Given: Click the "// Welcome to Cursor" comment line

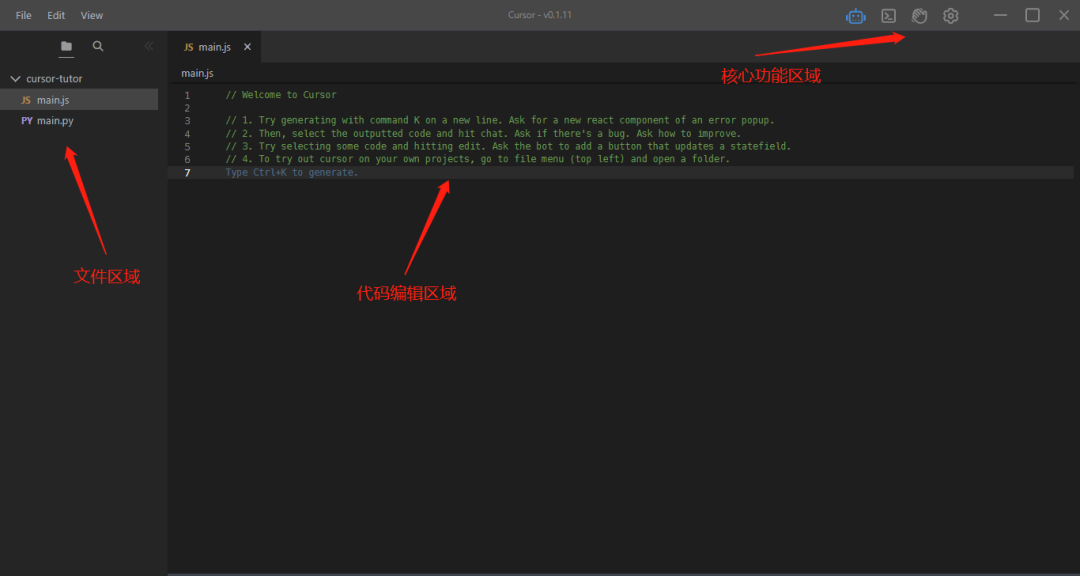Looking at the screenshot, I should tap(280, 95).
